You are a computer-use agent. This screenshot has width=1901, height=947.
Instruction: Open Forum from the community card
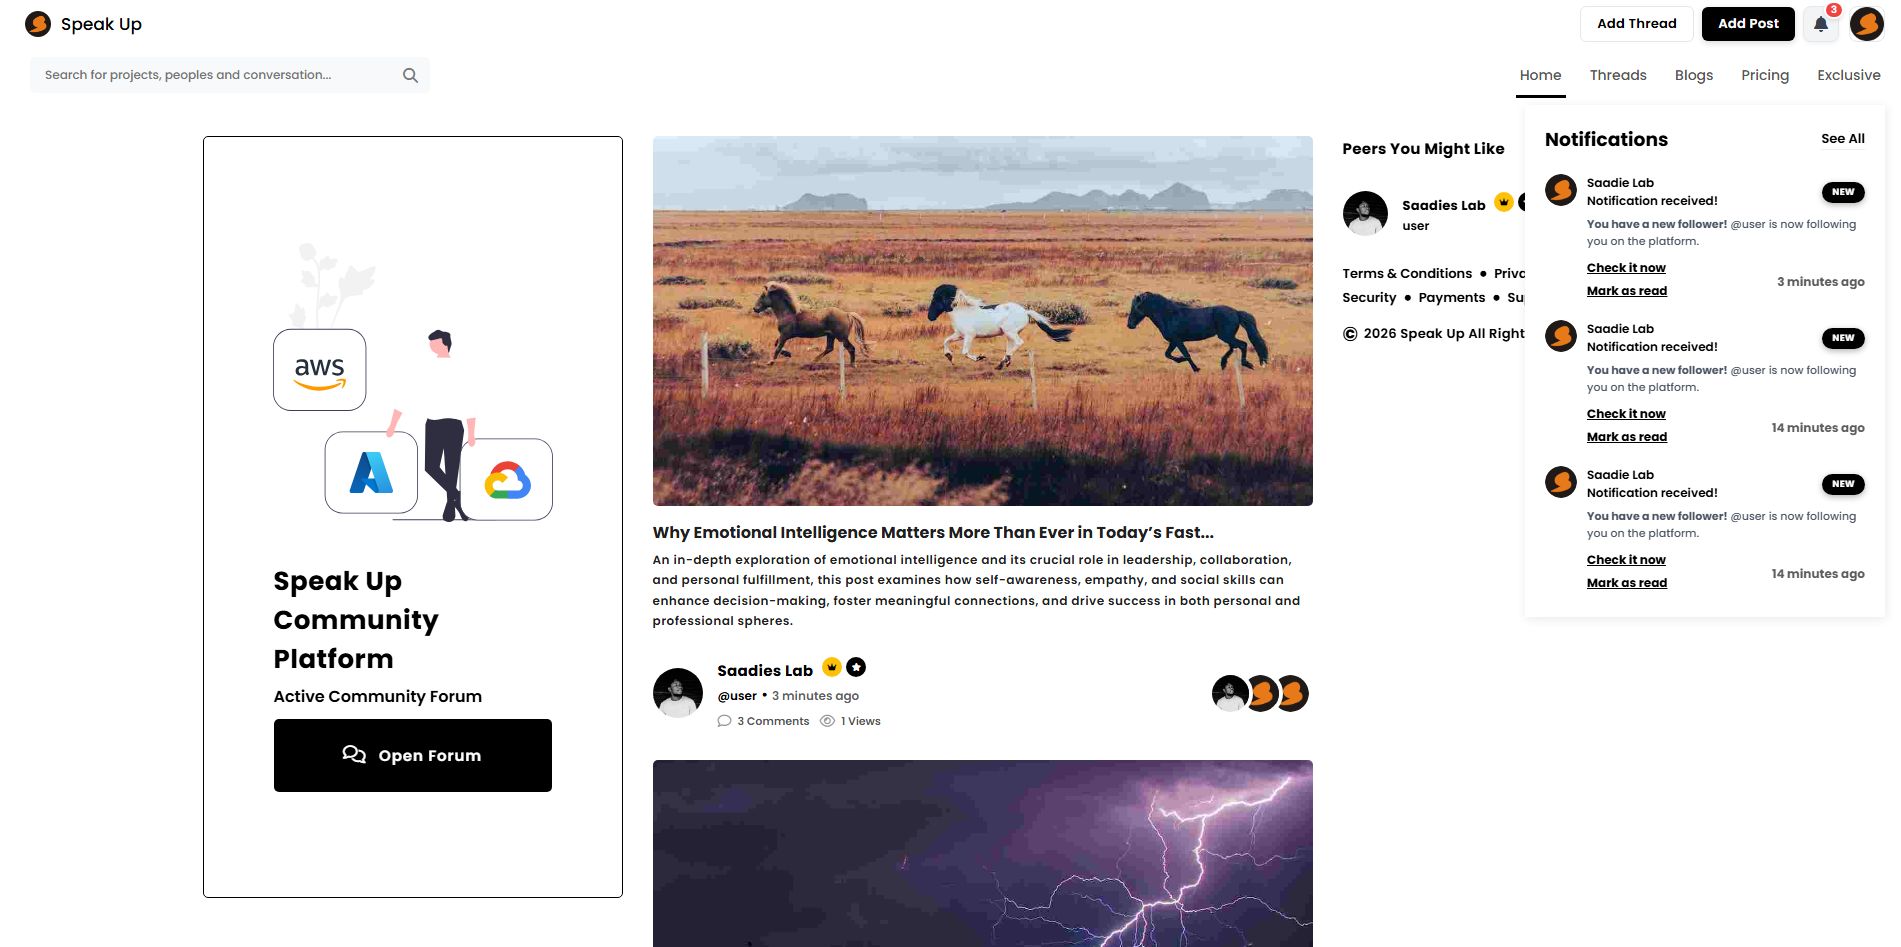click(413, 755)
